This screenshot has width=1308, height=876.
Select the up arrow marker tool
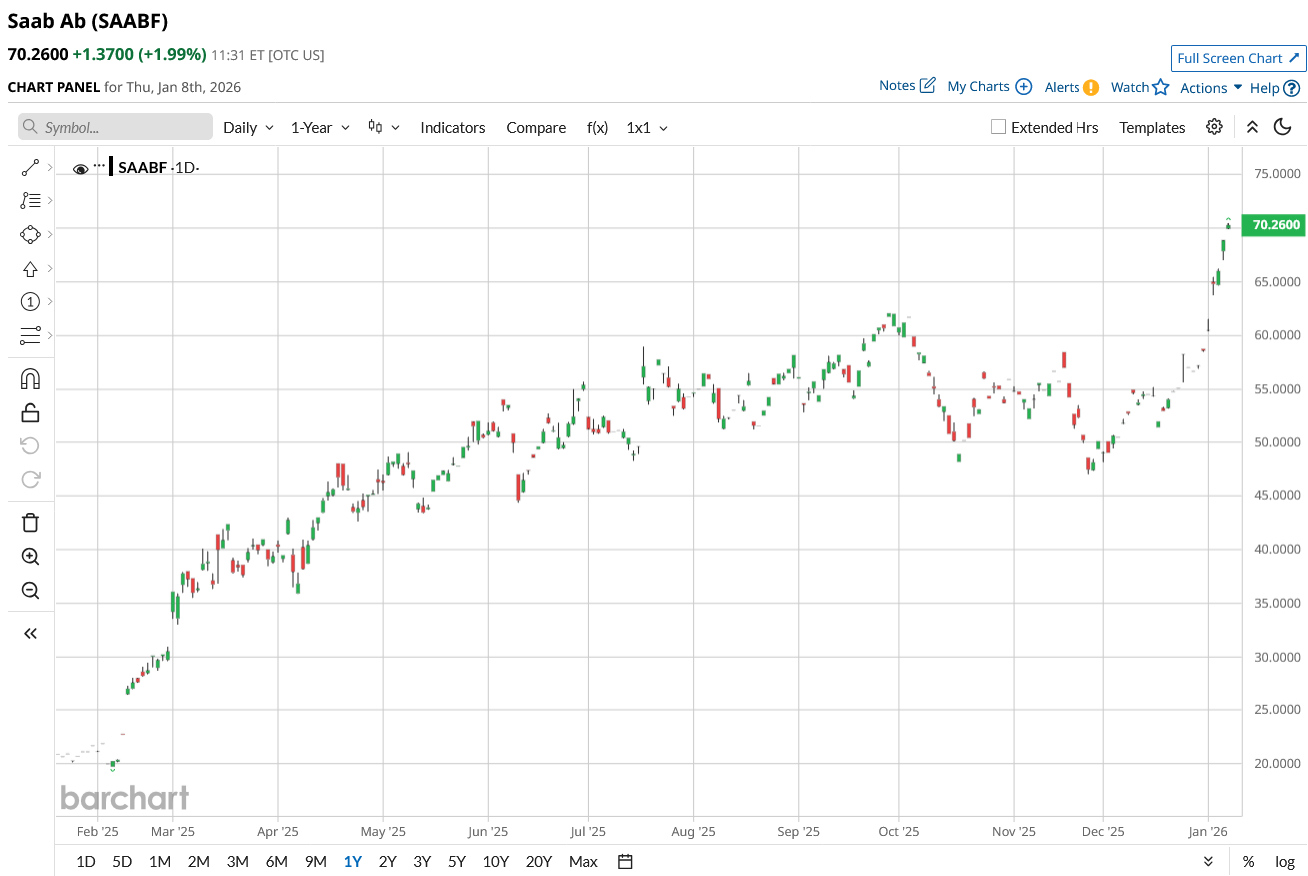pos(30,269)
